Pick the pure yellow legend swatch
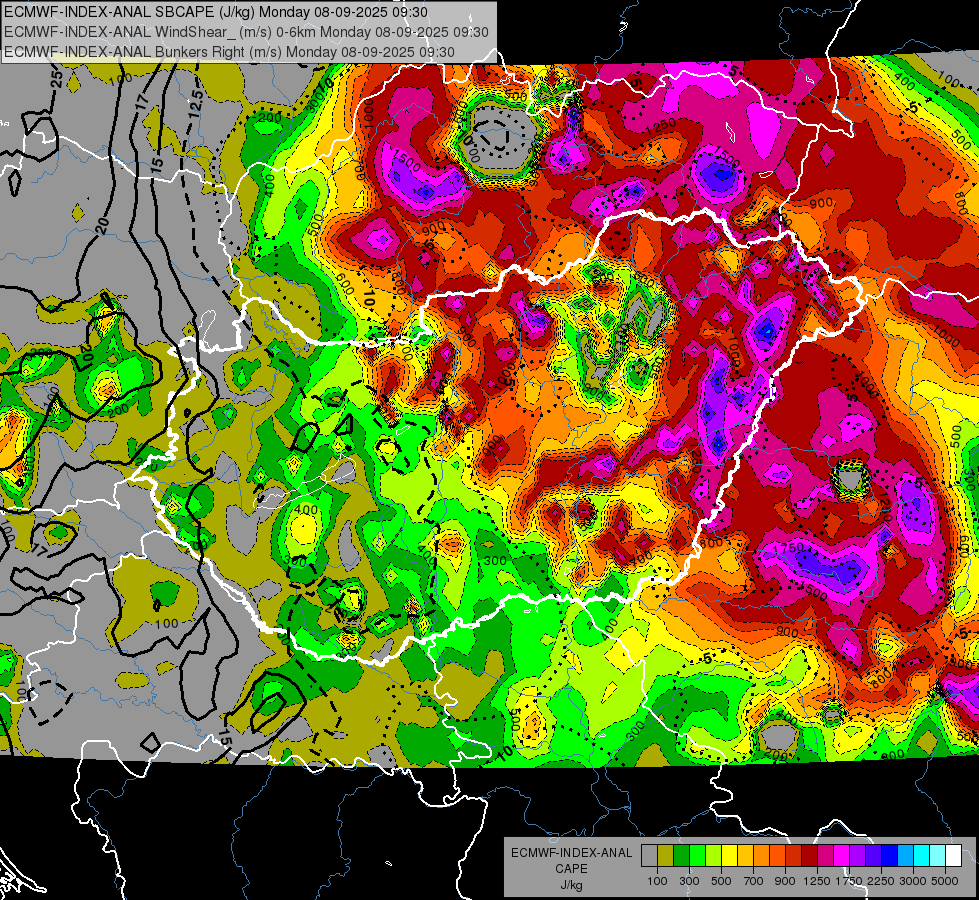The width and height of the screenshot is (979, 900). pos(729,856)
